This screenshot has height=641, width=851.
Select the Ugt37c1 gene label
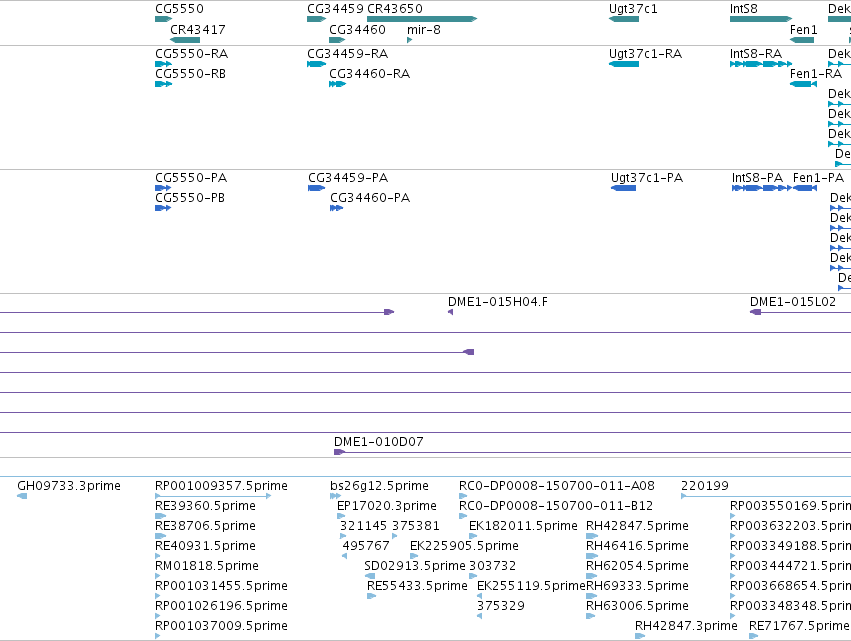633,9
